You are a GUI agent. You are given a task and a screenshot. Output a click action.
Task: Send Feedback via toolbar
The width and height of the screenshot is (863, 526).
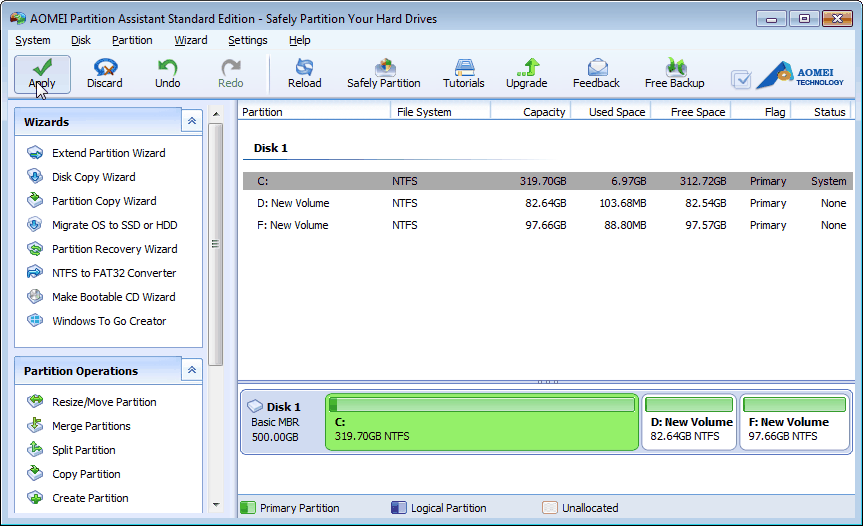pos(596,74)
